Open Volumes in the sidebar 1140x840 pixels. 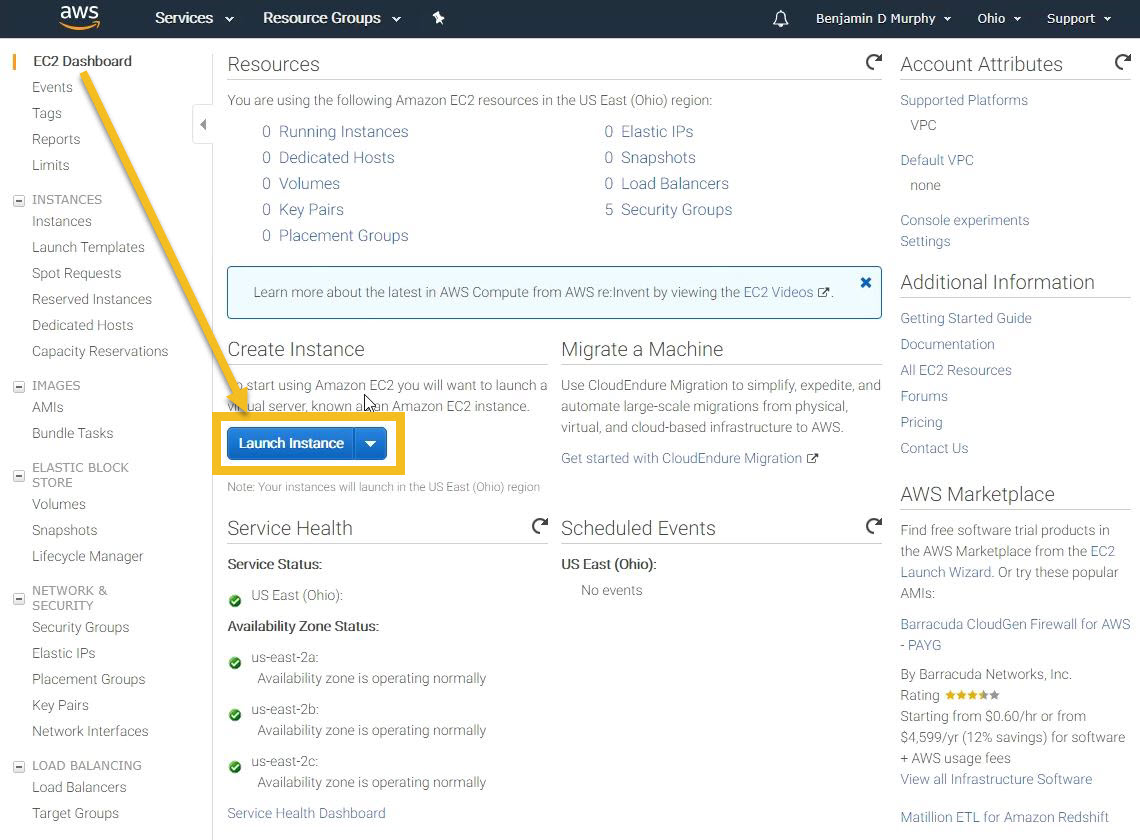click(58, 504)
